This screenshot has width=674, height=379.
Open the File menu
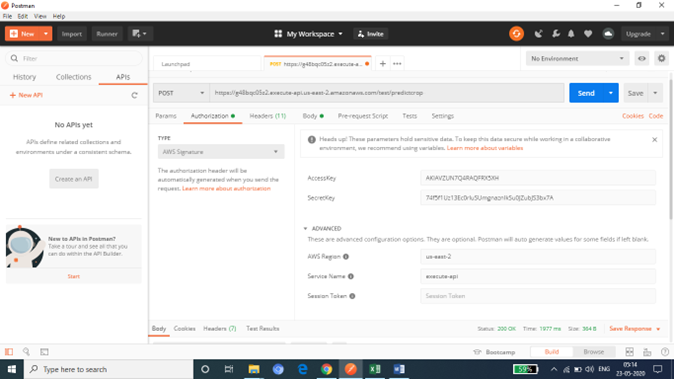tap(7, 16)
